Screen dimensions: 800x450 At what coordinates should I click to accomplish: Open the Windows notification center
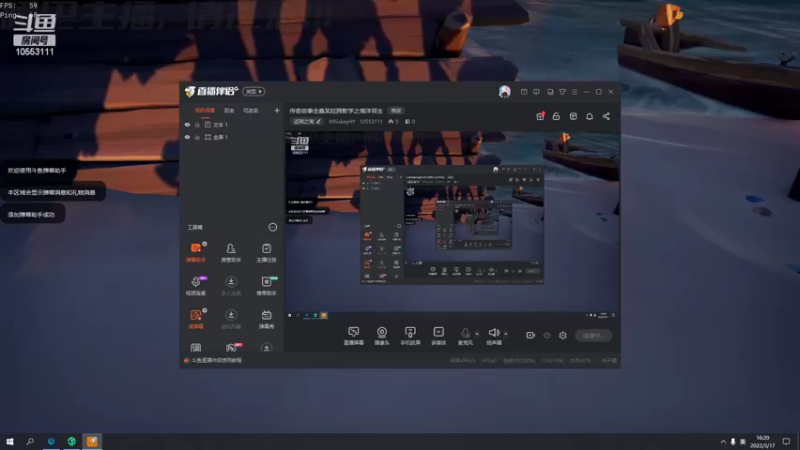pos(786,441)
